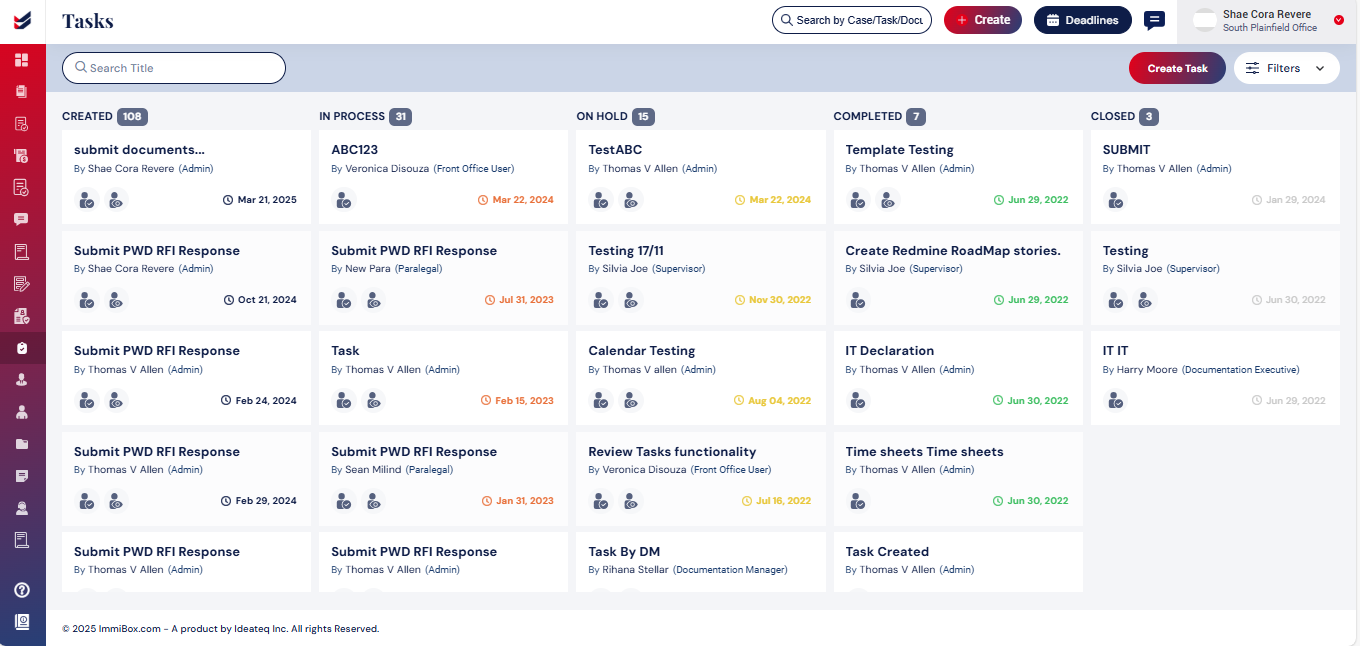Image resolution: width=1360 pixels, height=646 pixels.
Task: Focus the Search Title input field
Action: point(174,68)
